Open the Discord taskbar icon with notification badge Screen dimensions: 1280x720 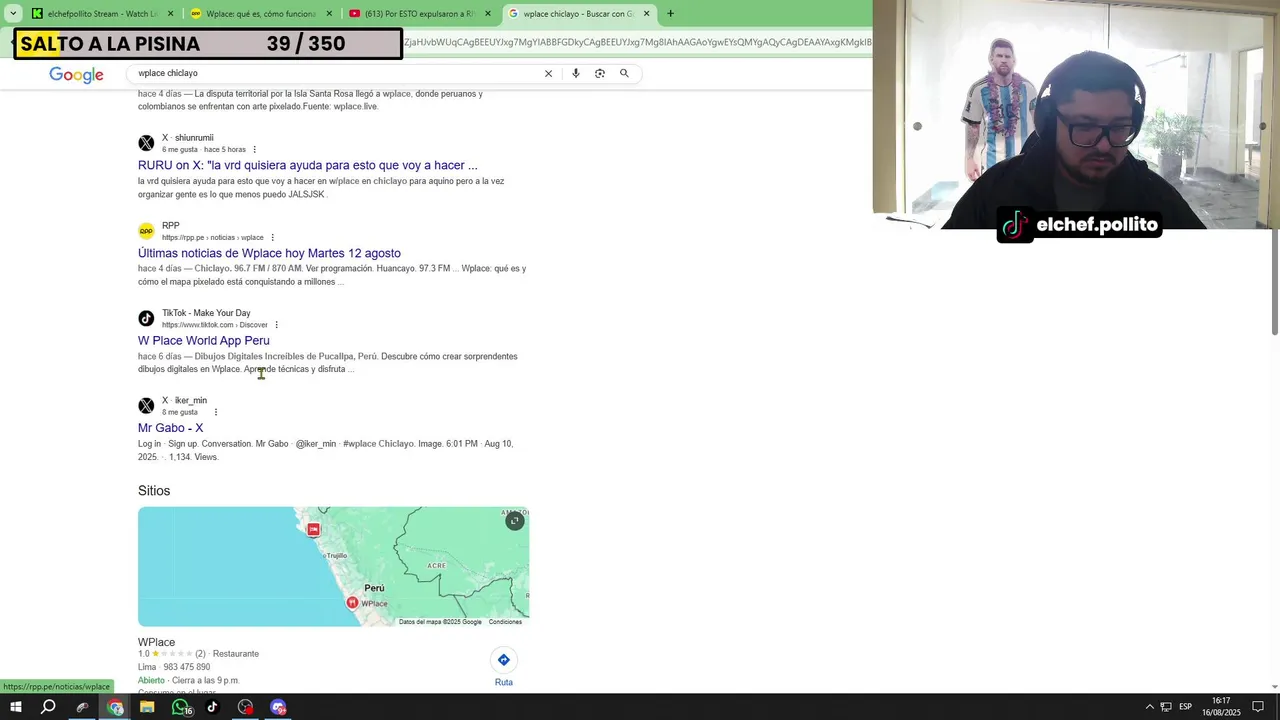tap(278, 707)
